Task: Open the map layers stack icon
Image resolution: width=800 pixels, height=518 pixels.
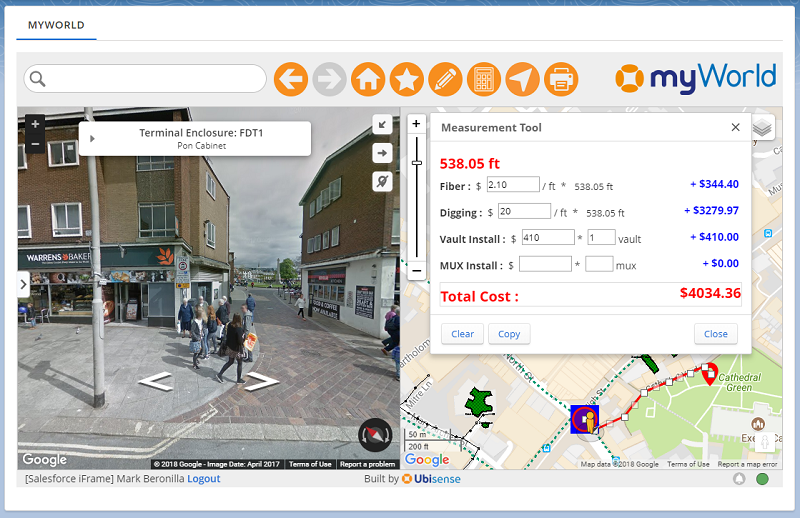Action: click(762, 127)
